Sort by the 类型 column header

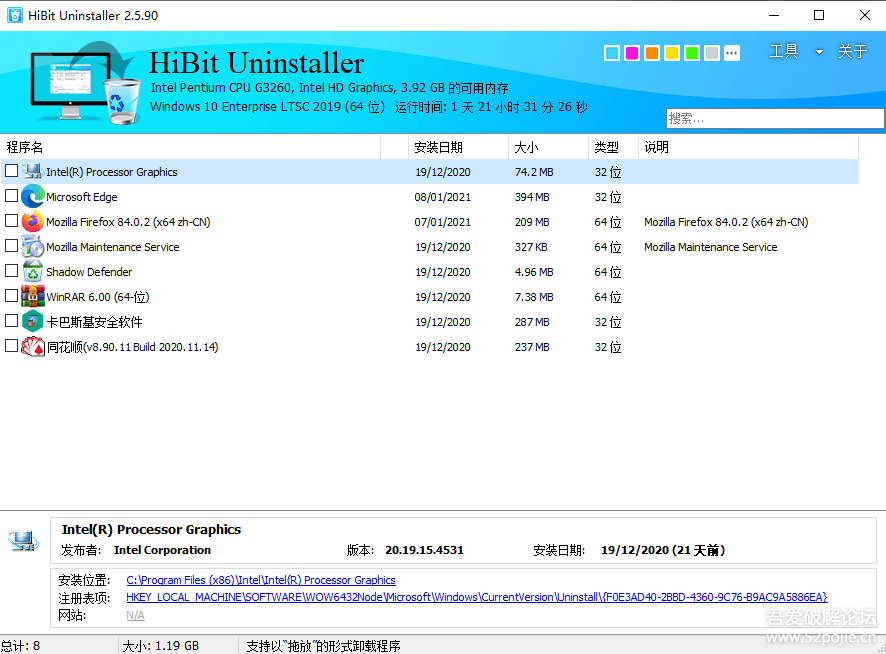[613, 147]
